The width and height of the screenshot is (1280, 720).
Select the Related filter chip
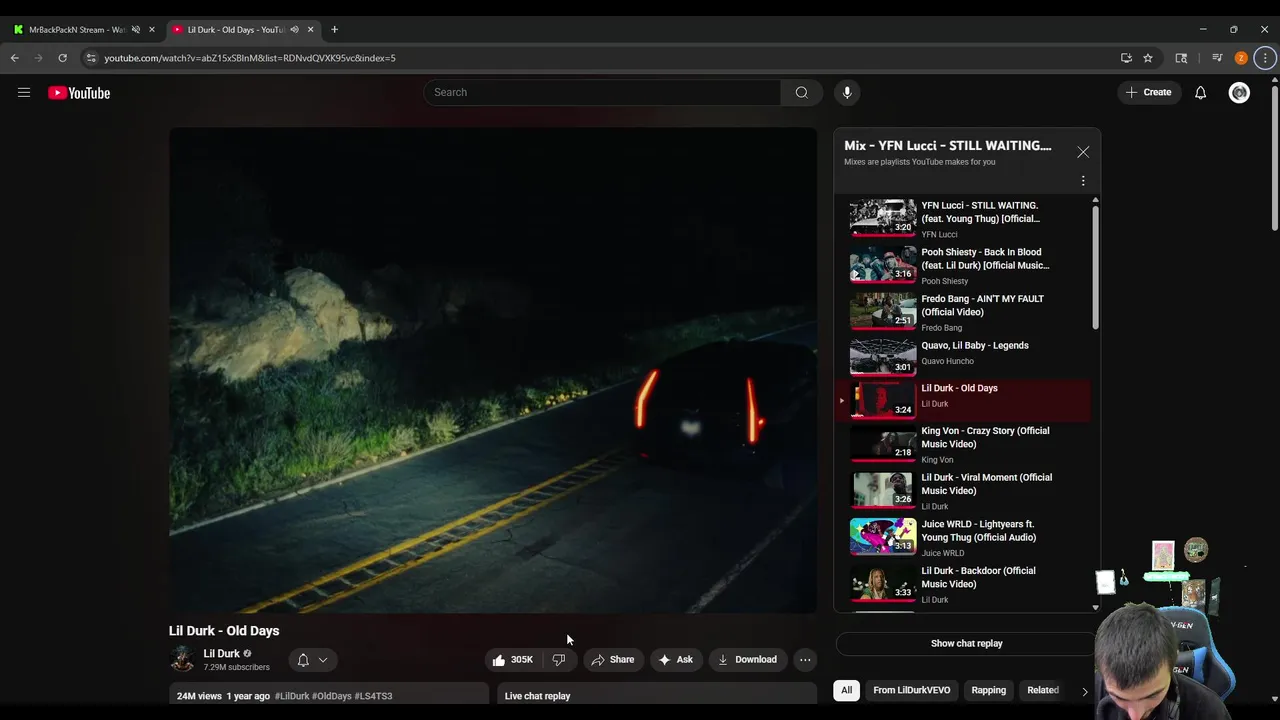[x=1042, y=690]
